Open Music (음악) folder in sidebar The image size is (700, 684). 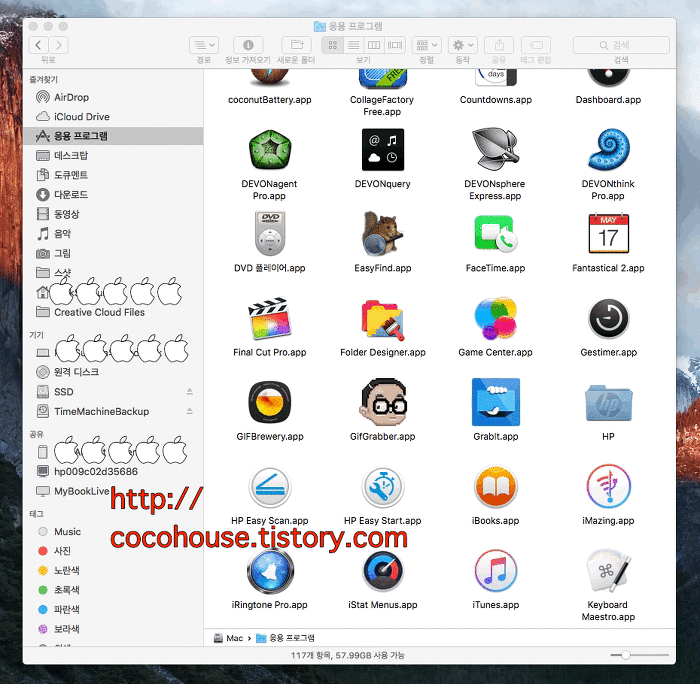click(113, 234)
